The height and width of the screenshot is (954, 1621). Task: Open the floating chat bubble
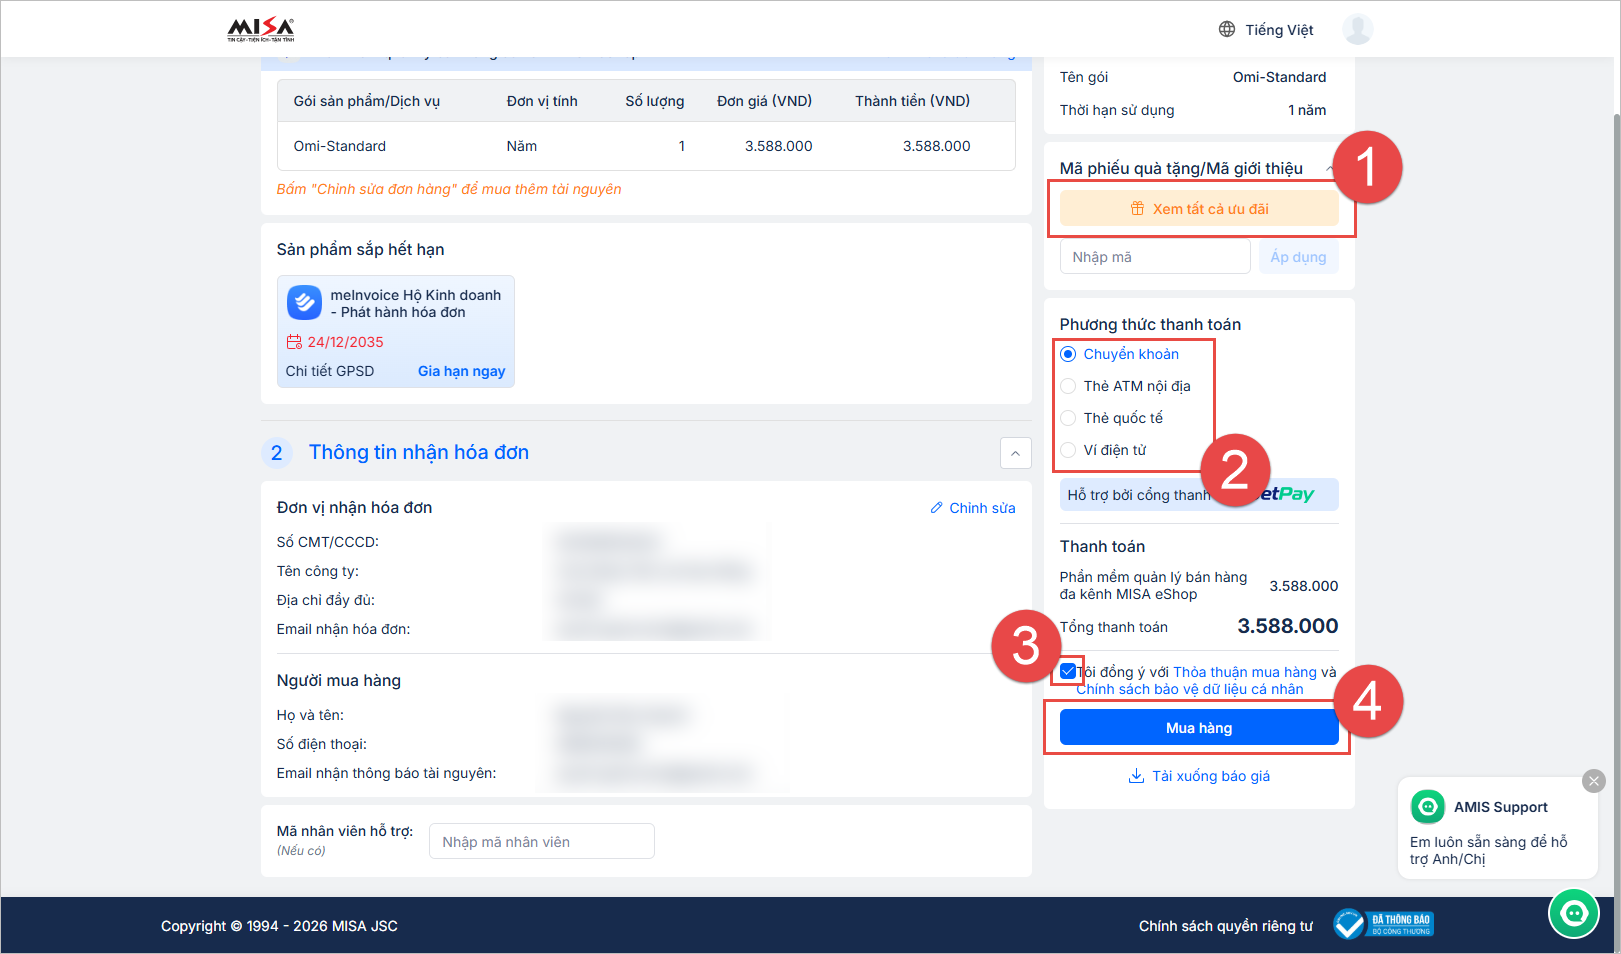[x=1574, y=913]
